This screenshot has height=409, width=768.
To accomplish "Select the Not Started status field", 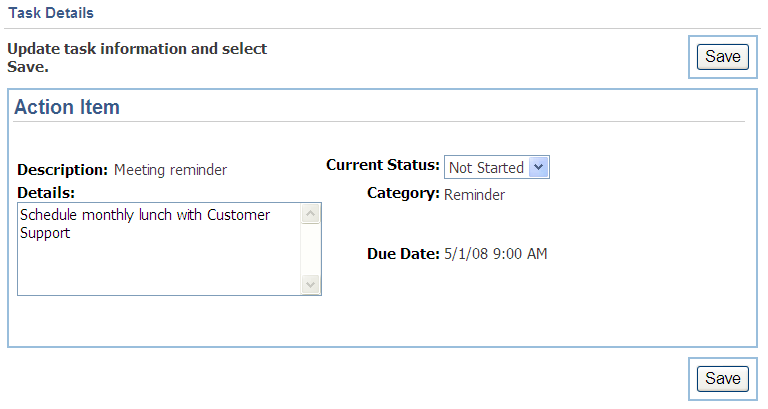I will tap(497, 167).
